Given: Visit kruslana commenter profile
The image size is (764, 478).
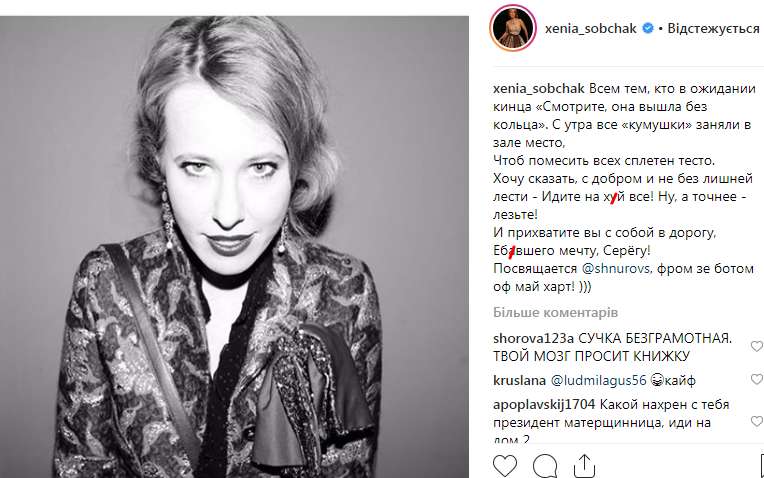Looking at the screenshot, I should click(x=519, y=381).
